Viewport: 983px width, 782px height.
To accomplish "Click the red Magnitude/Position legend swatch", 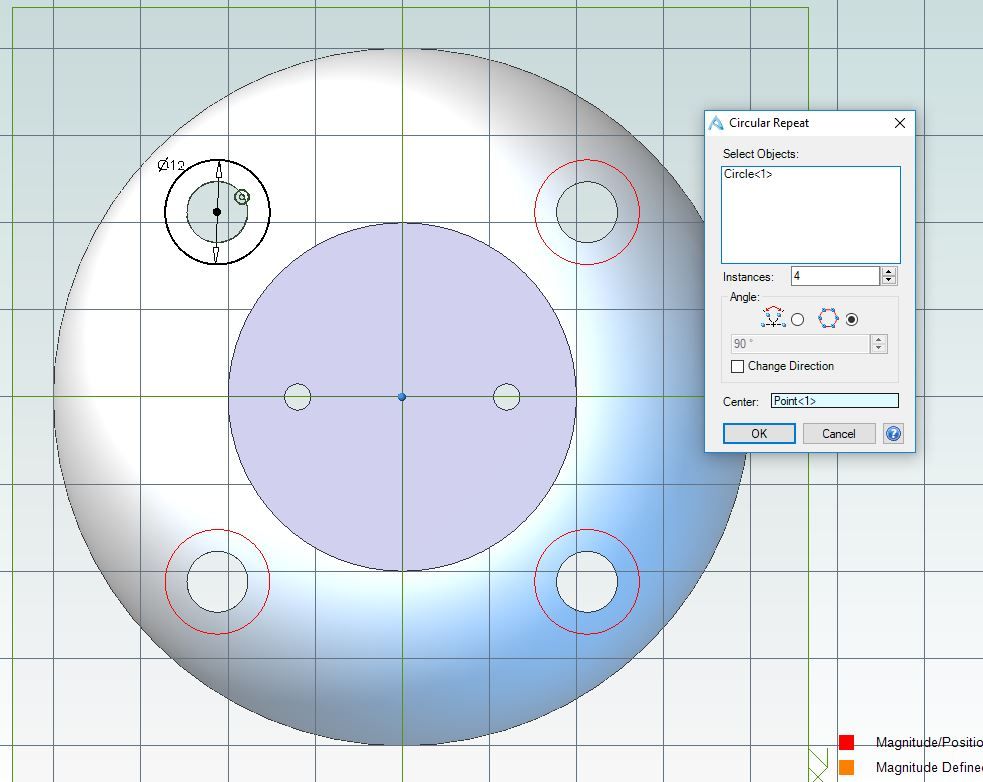I will tap(846, 742).
